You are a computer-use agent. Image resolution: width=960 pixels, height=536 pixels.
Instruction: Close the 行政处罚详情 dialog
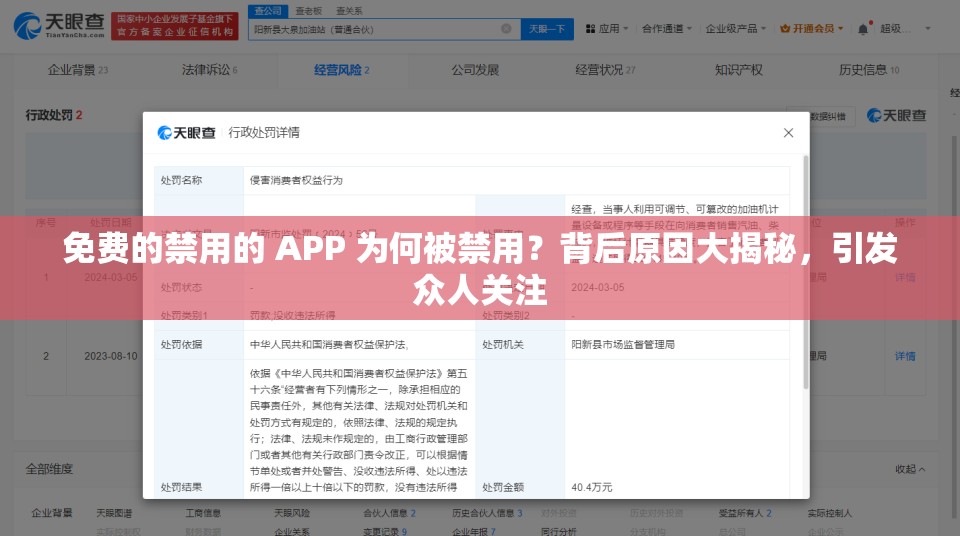coord(789,133)
